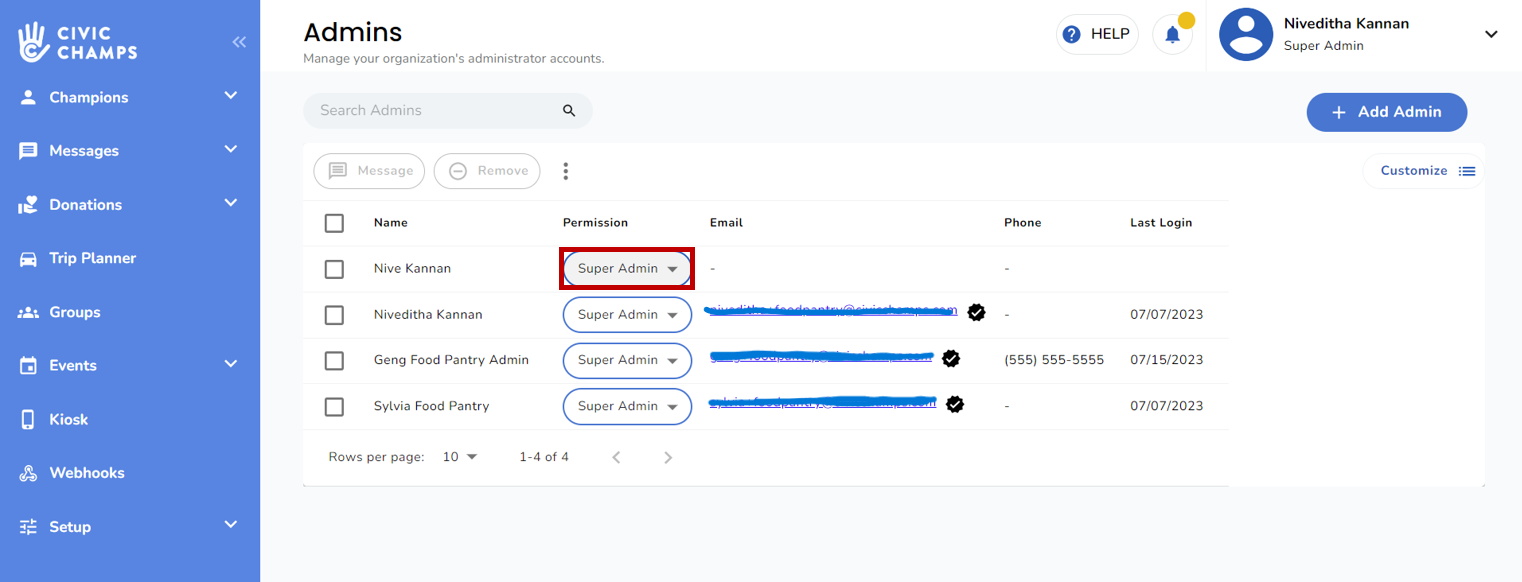Toggle the select-all header checkbox
The image size is (1522, 582).
pyautogui.click(x=334, y=223)
